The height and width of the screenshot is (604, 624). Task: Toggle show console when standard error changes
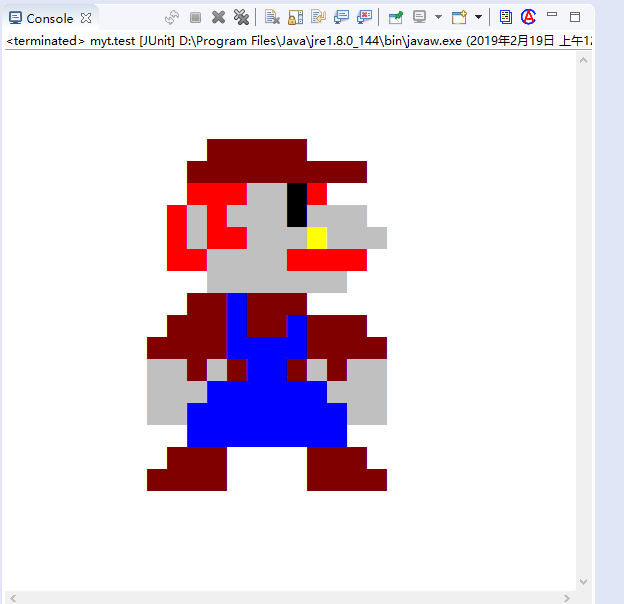point(364,17)
